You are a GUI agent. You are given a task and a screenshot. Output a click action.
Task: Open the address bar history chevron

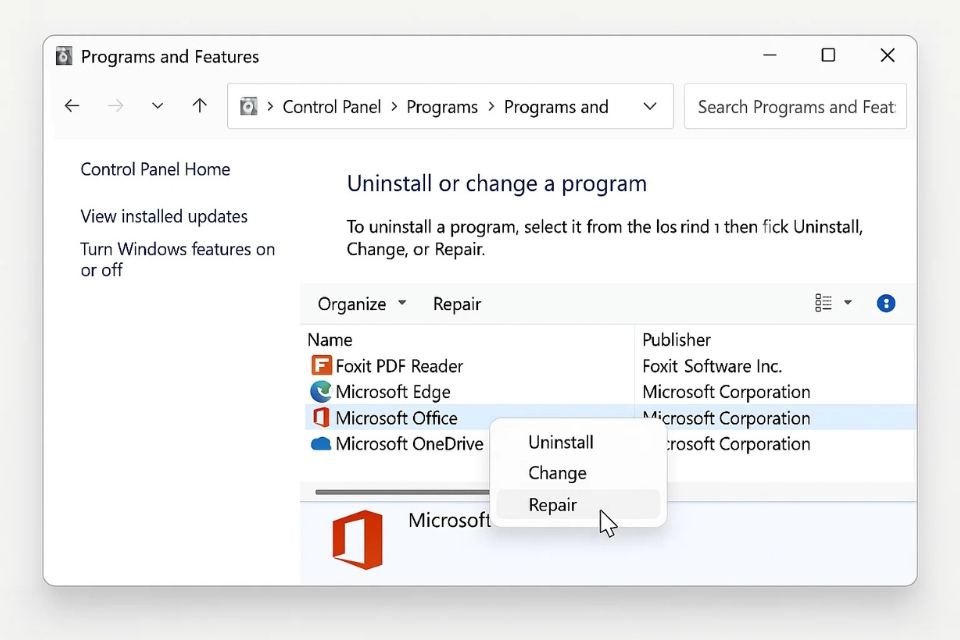tap(650, 107)
